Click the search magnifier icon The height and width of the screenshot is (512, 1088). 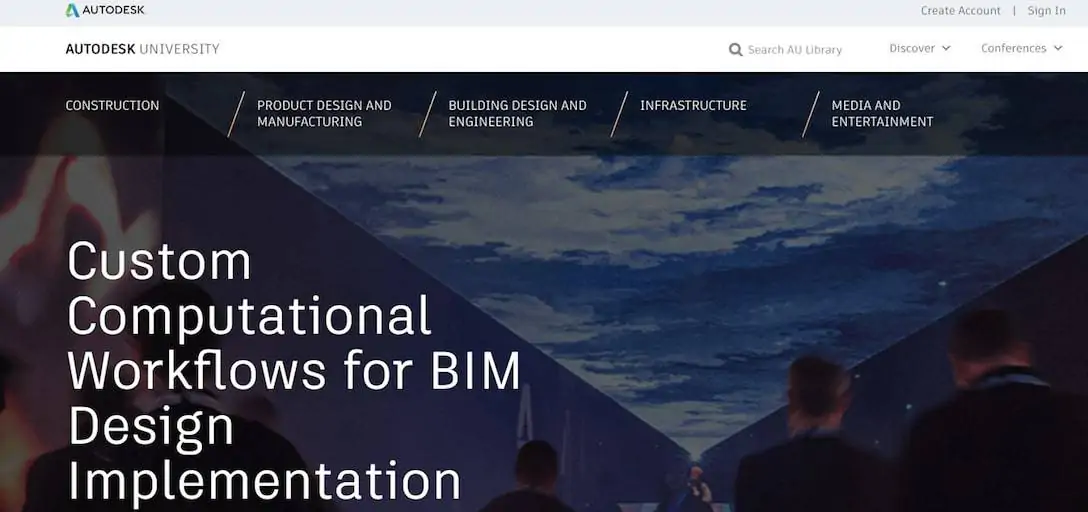[x=736, y=49]
